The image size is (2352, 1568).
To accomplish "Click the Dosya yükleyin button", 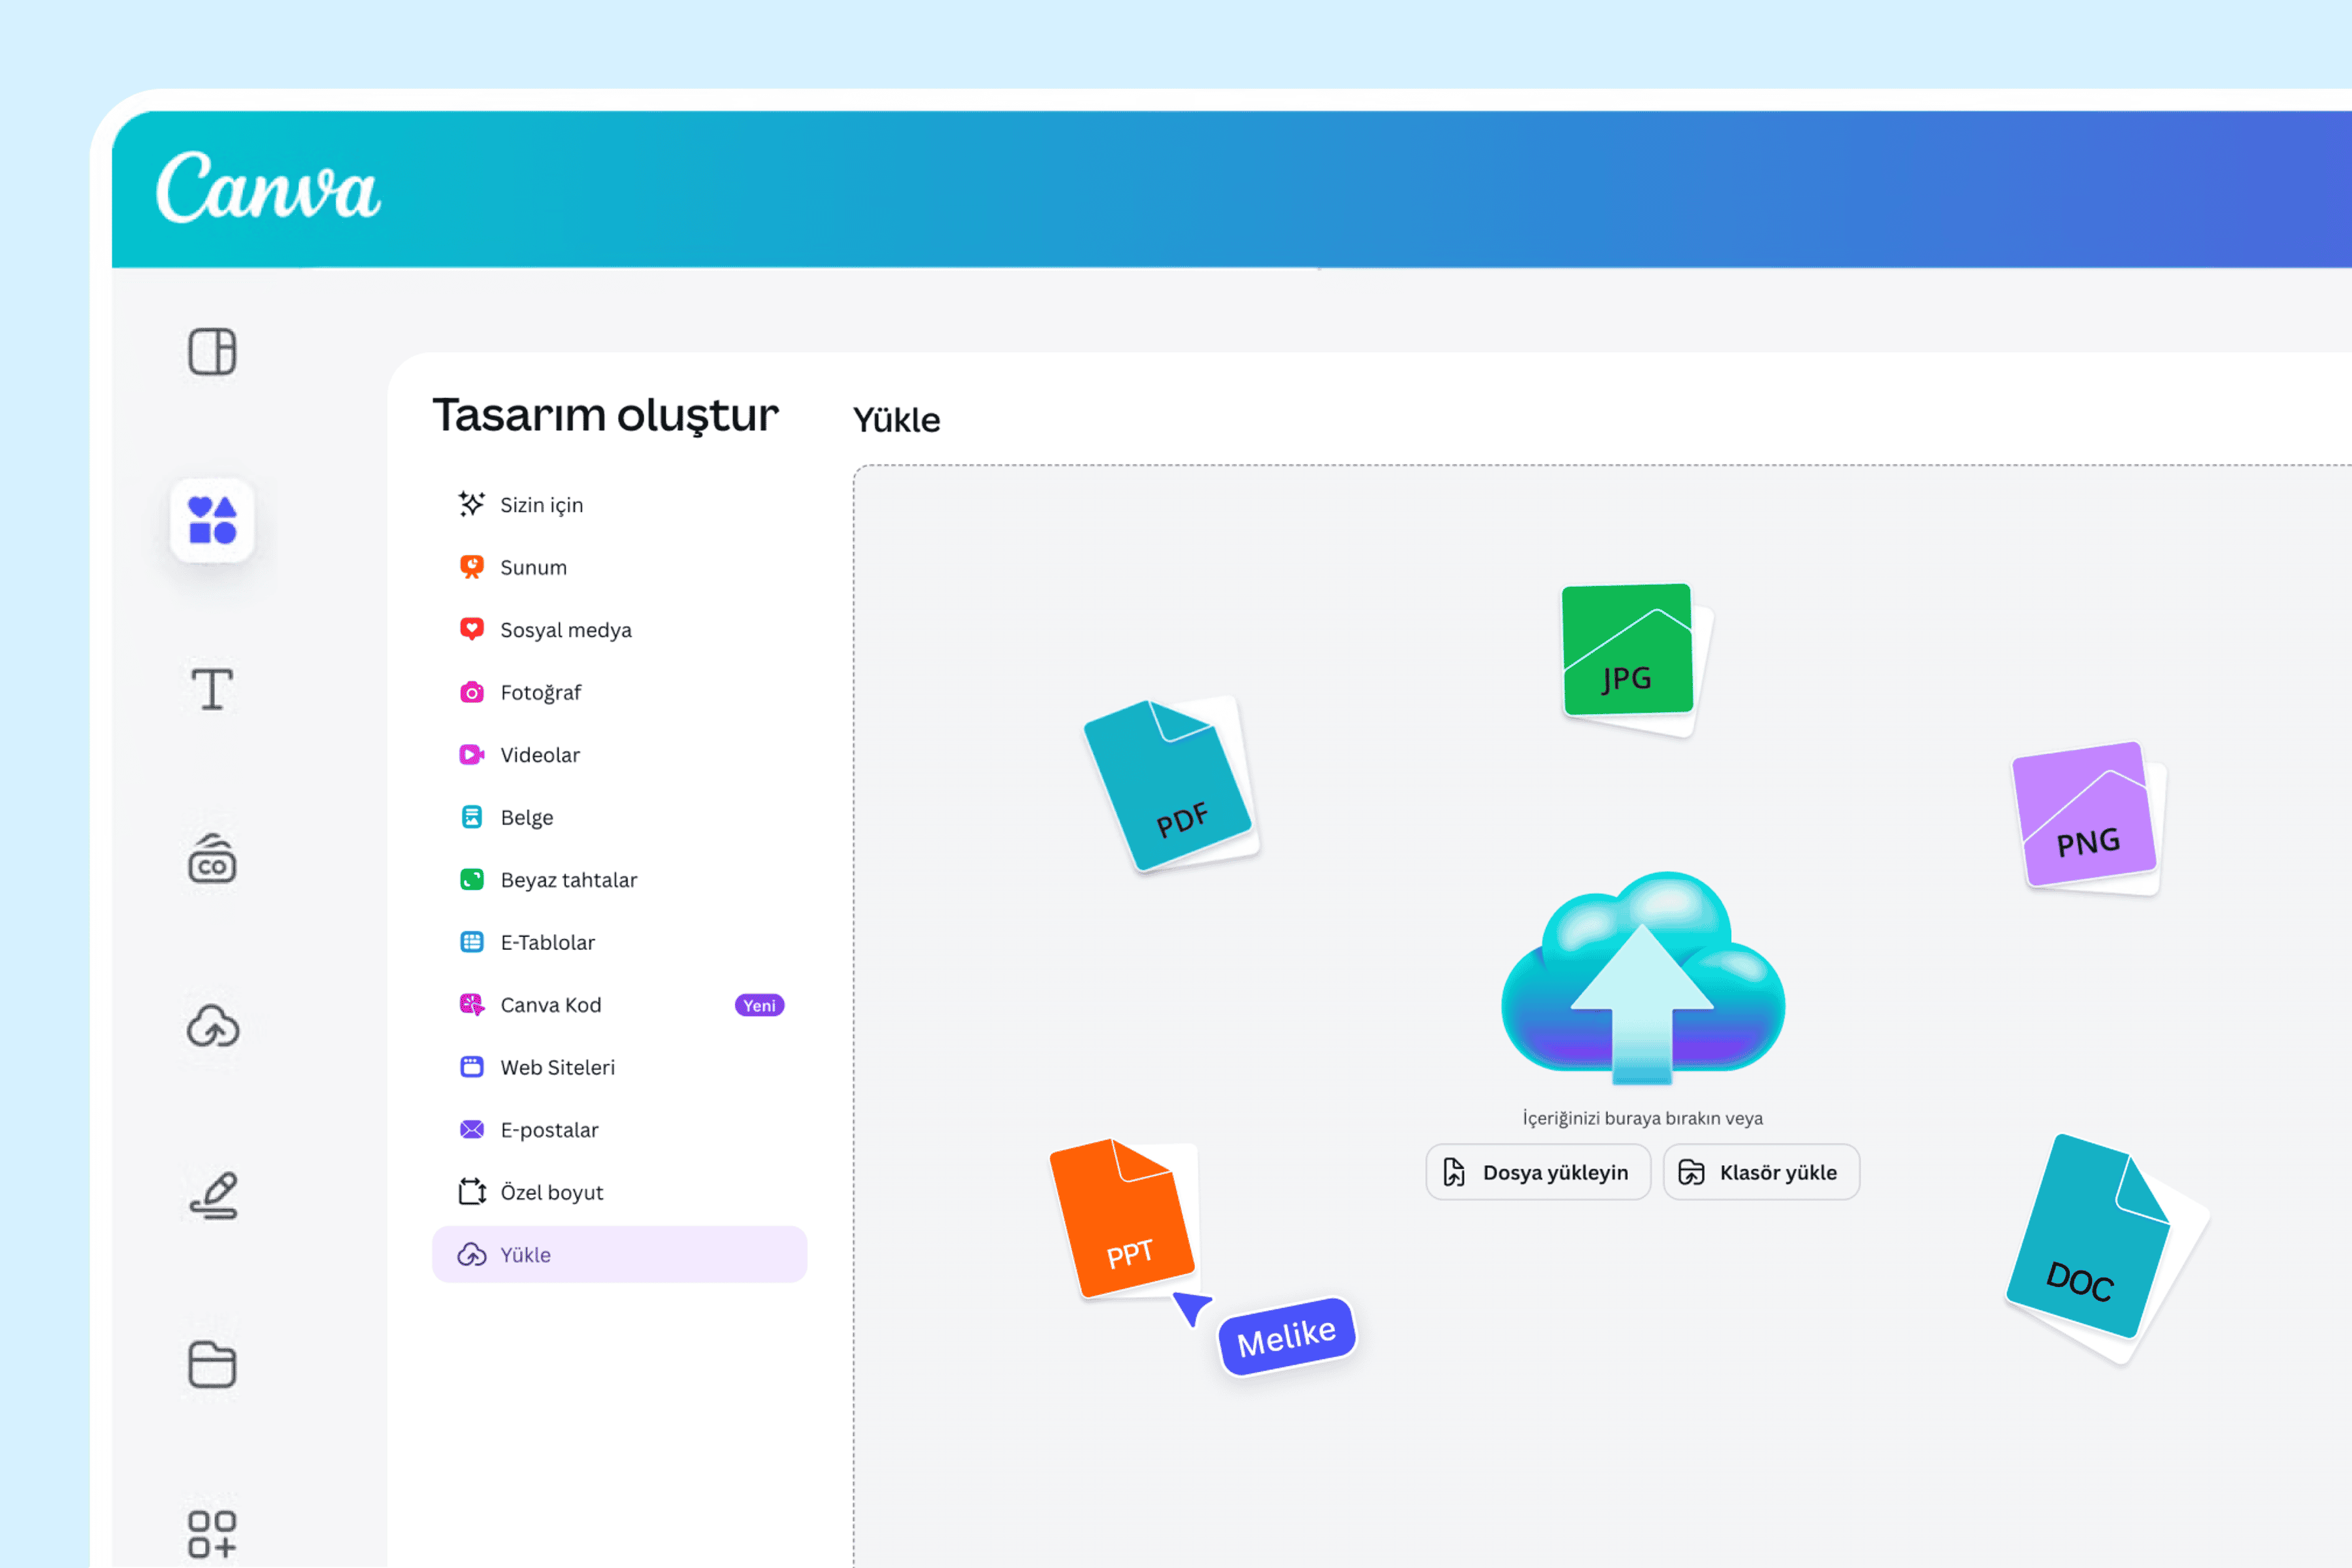I will 1538,1172.
